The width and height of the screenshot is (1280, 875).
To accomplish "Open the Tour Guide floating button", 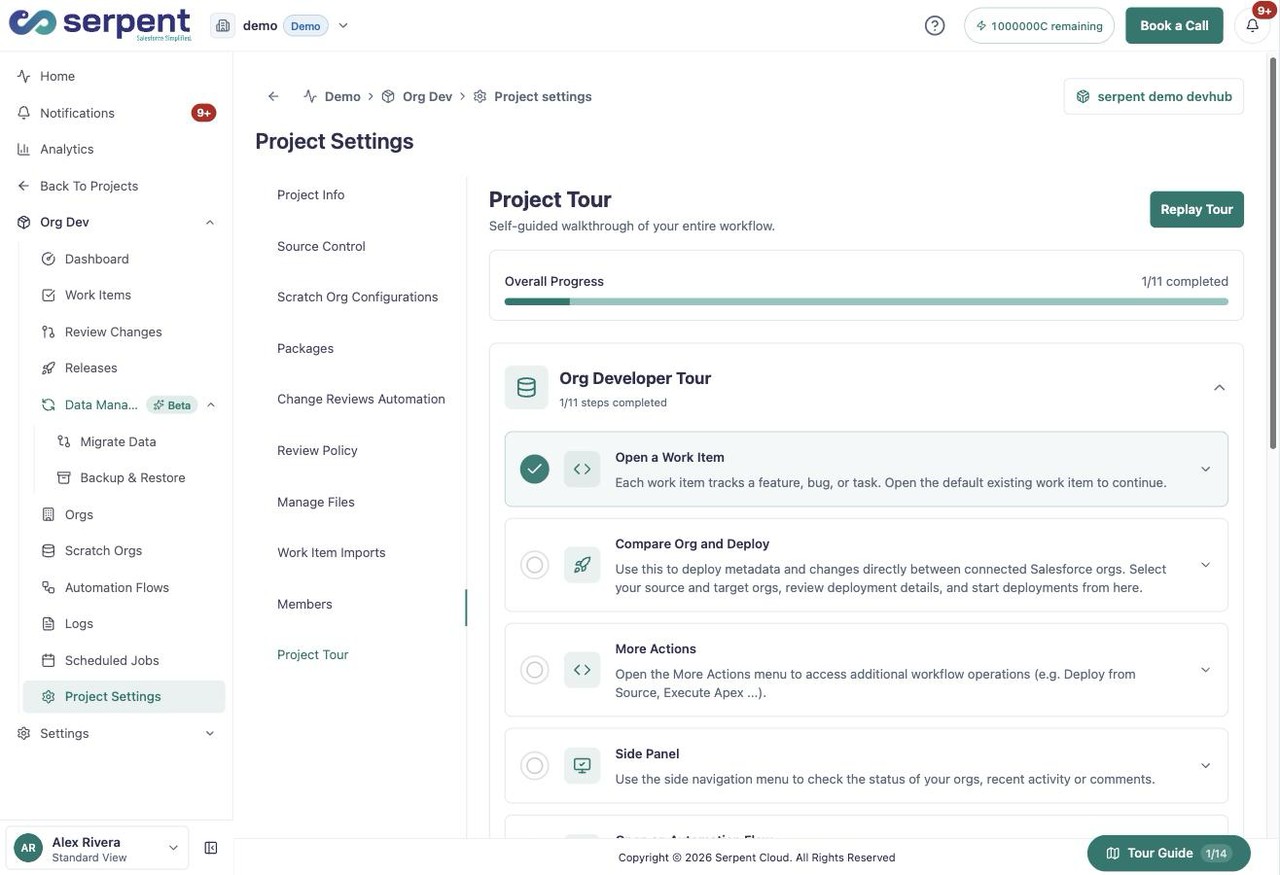I will coord(1169,853).
